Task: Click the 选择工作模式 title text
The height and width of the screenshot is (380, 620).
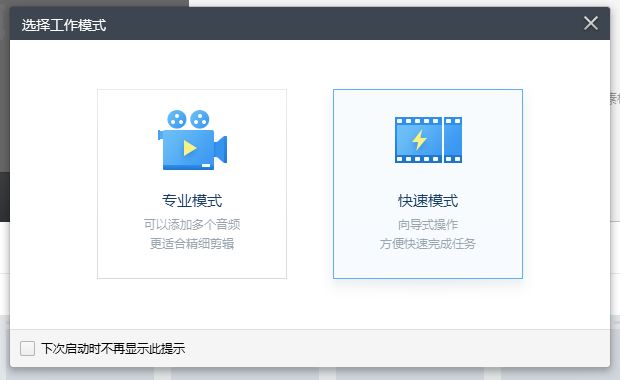Action: click(x=64, y=25)
